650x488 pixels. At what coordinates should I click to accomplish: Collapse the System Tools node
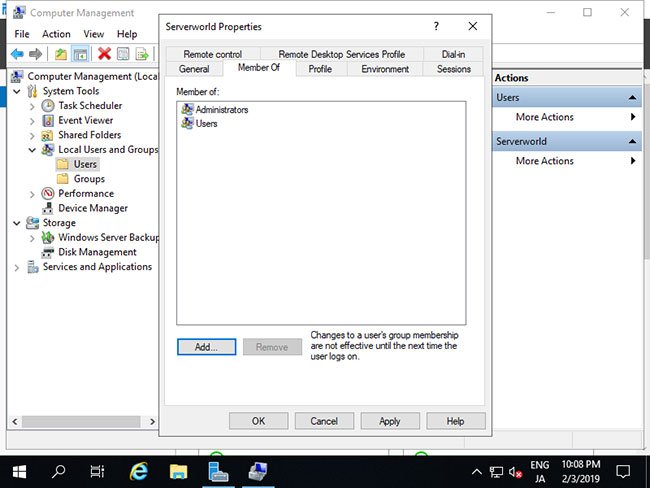click(17, 91)
